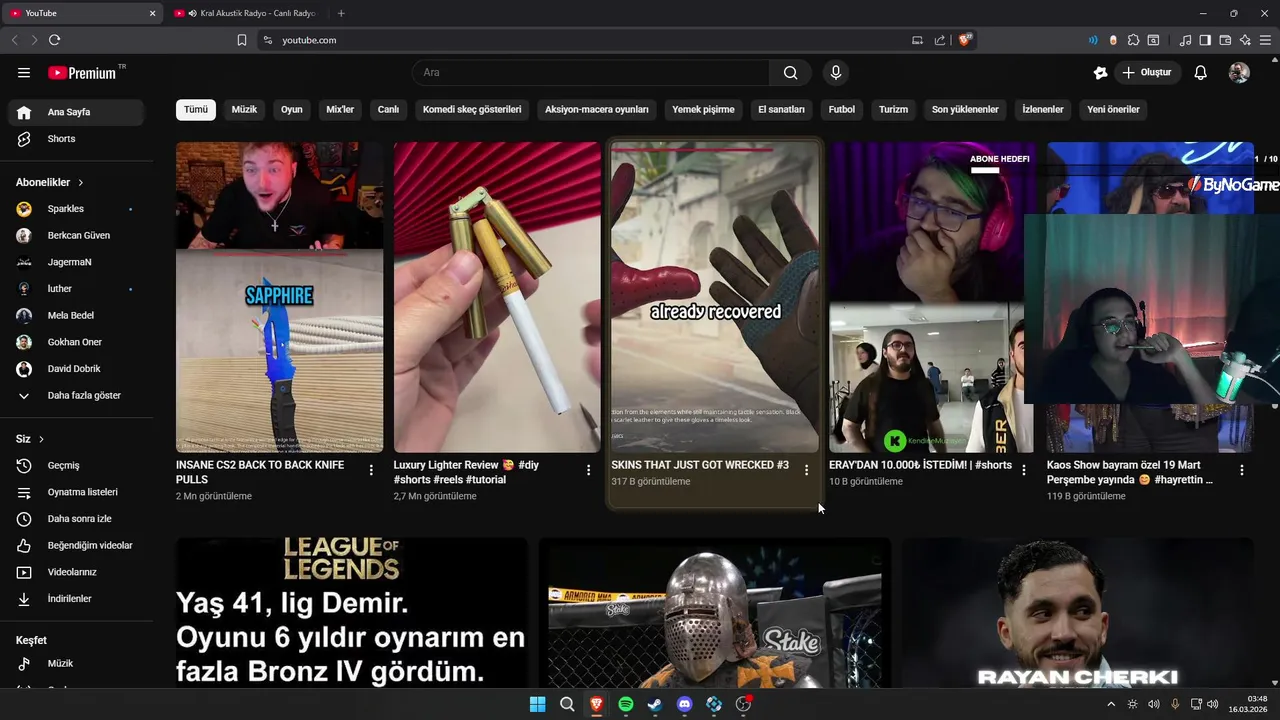
Task: Open the Sparkles channel subscription
Action: [x=76, y=209]
